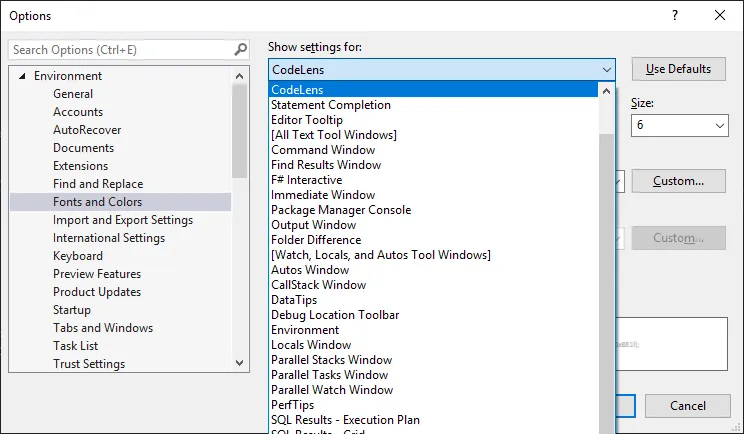The width and height of the screenshot is (744, 434).
Task: Click the search magnifier icon
Action: click(x=241, y=49)
